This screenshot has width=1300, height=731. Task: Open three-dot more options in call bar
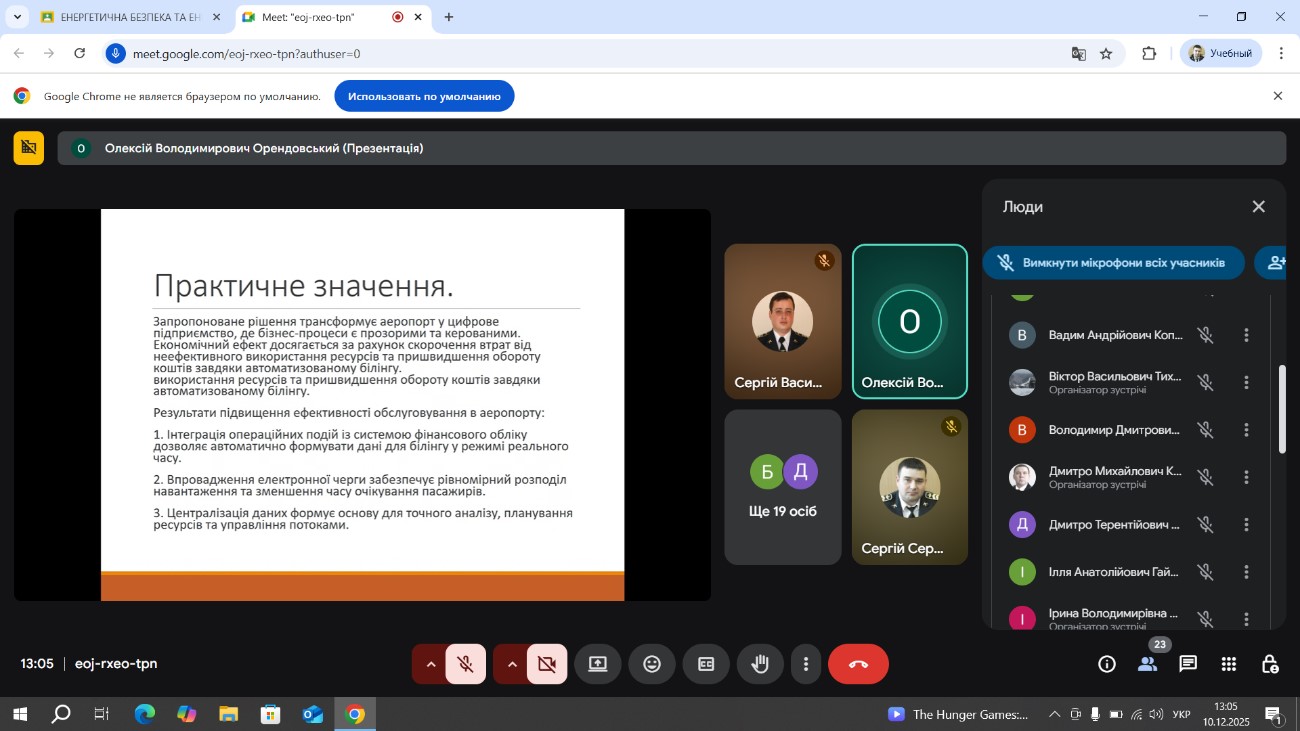click(x=806, y=664)
